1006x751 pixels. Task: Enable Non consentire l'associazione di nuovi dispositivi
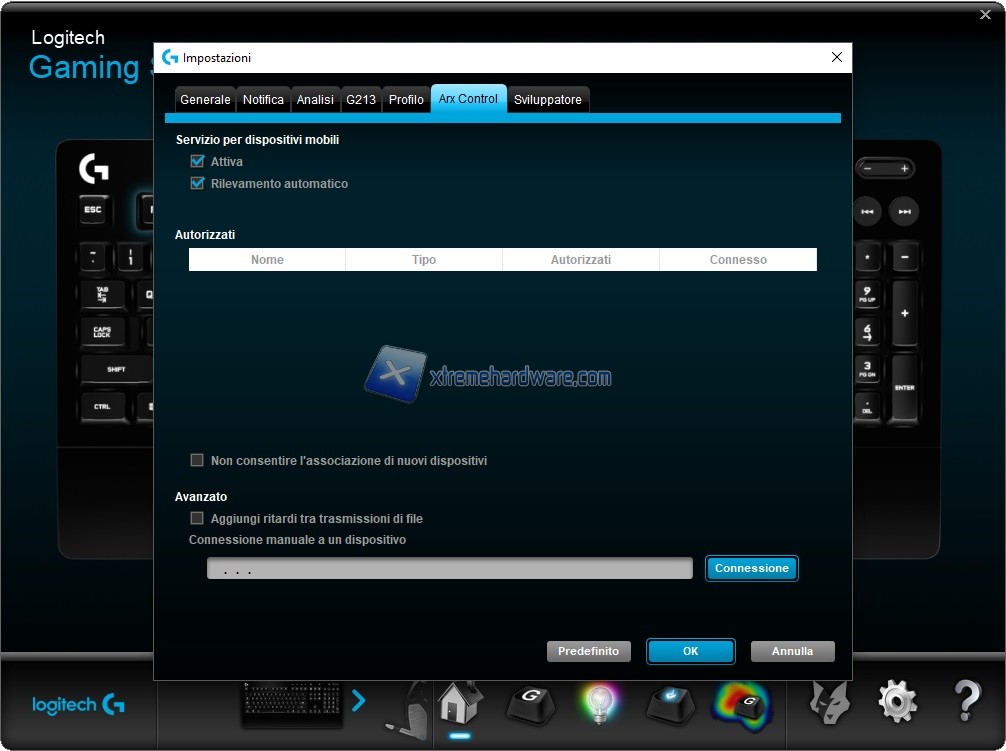[197, 461]
